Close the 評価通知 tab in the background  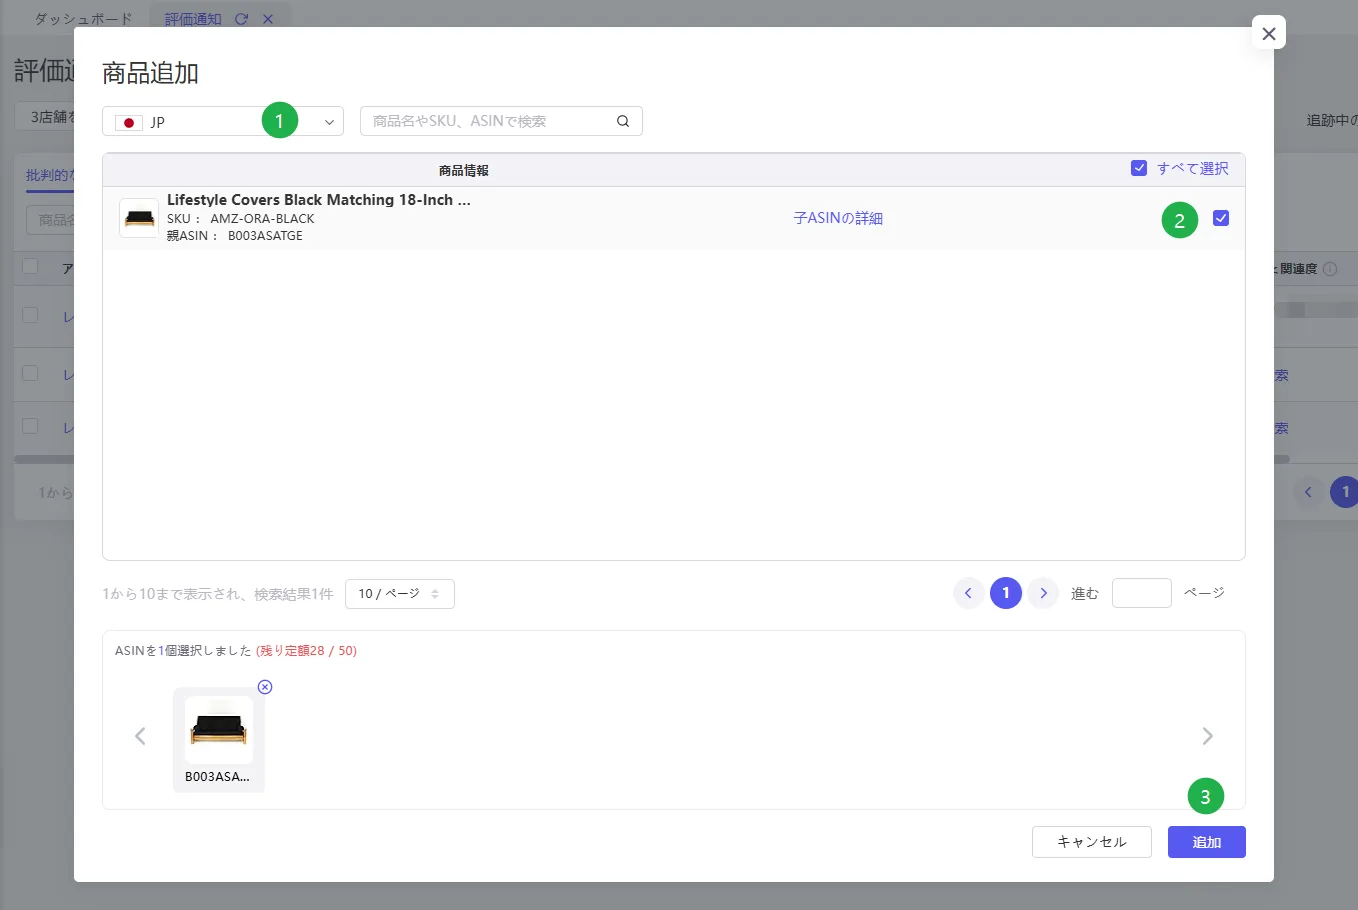click(x=268, y=19)
